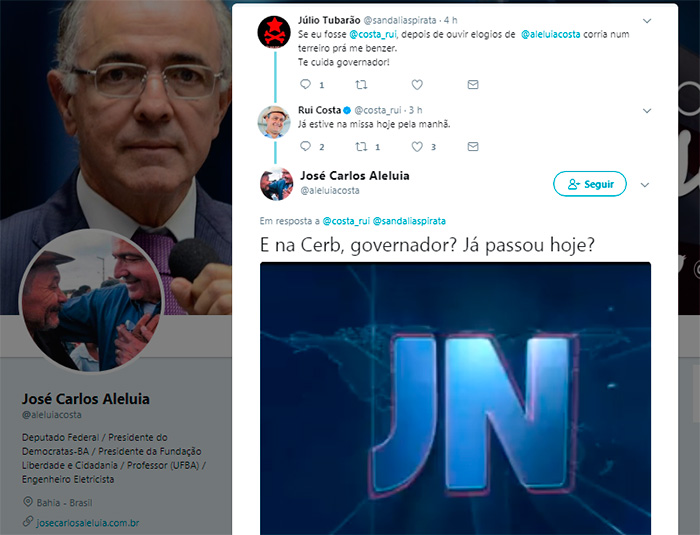Visit josecarlosaleluia.com.br website link
The image size is (700, 535).
point(88,523)
